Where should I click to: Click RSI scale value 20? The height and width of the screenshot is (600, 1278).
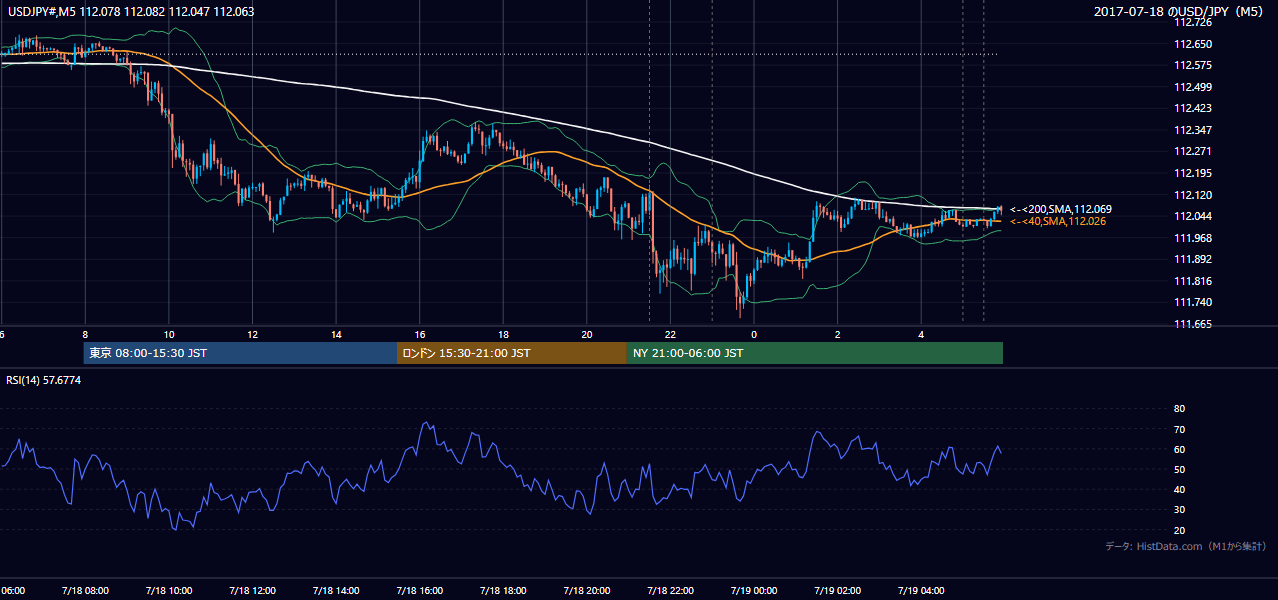point(1179,530)
